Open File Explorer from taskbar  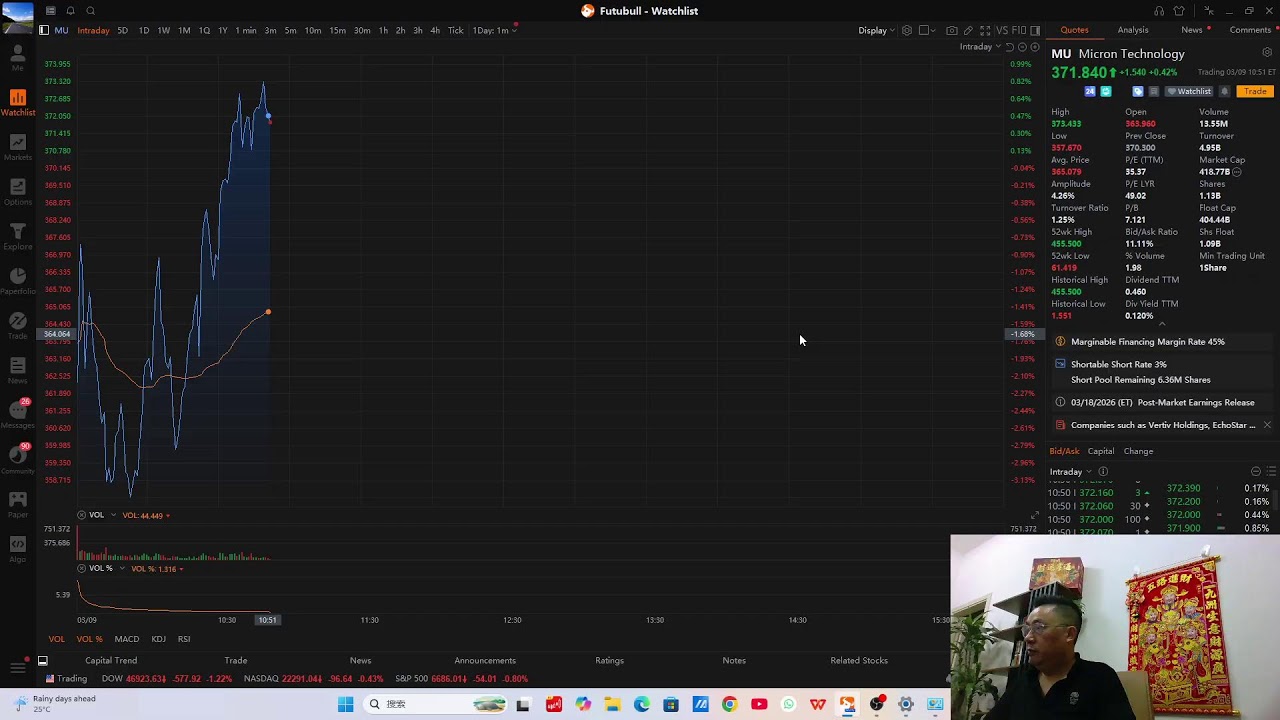[x=612, y=704]
